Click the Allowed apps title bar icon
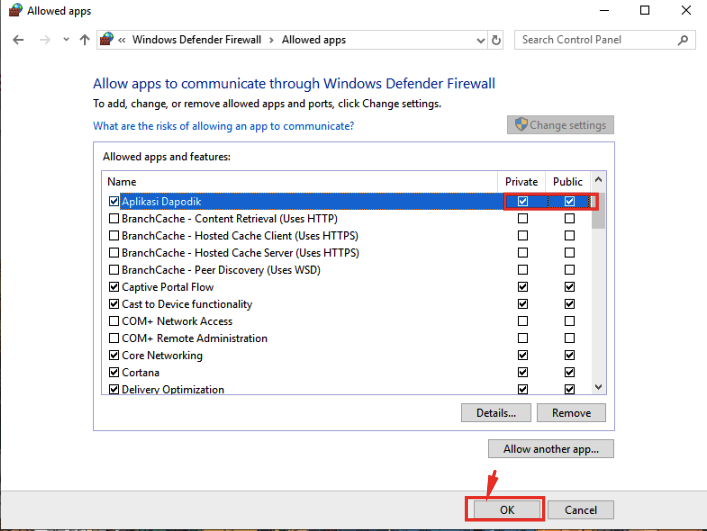The height and width of the screenshot is (531, 707). tap(15, 10)
